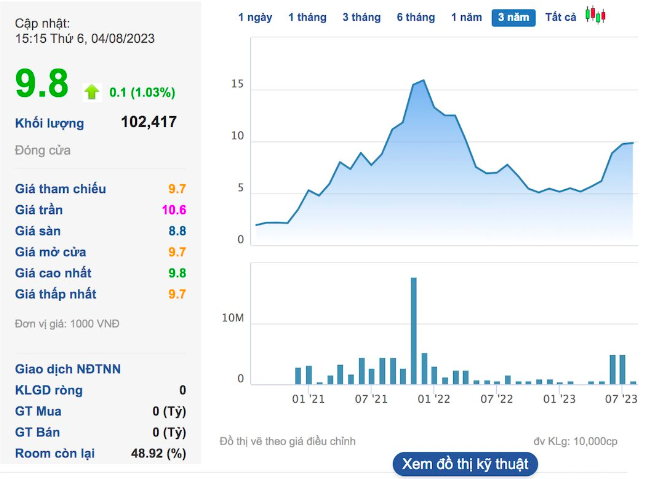Click the Giao dịch NĐTNN heading
The width and height of the screenshot is (646, 479).
click(68, 369)
